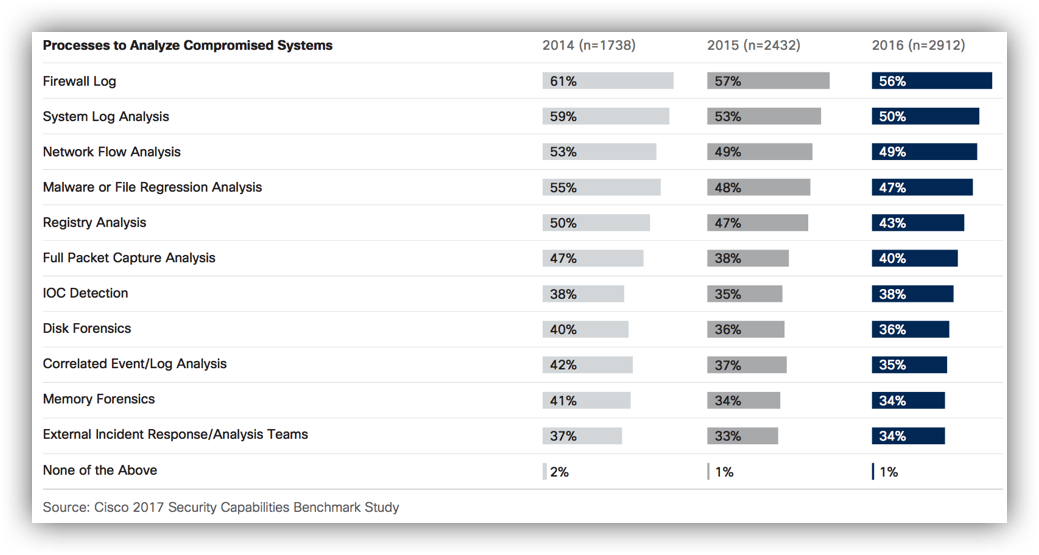The height and width of the screenshot is (555, 1039).
Task: Click the Full Packet Capture Analysis label
Action: click(x=129, y=258)
